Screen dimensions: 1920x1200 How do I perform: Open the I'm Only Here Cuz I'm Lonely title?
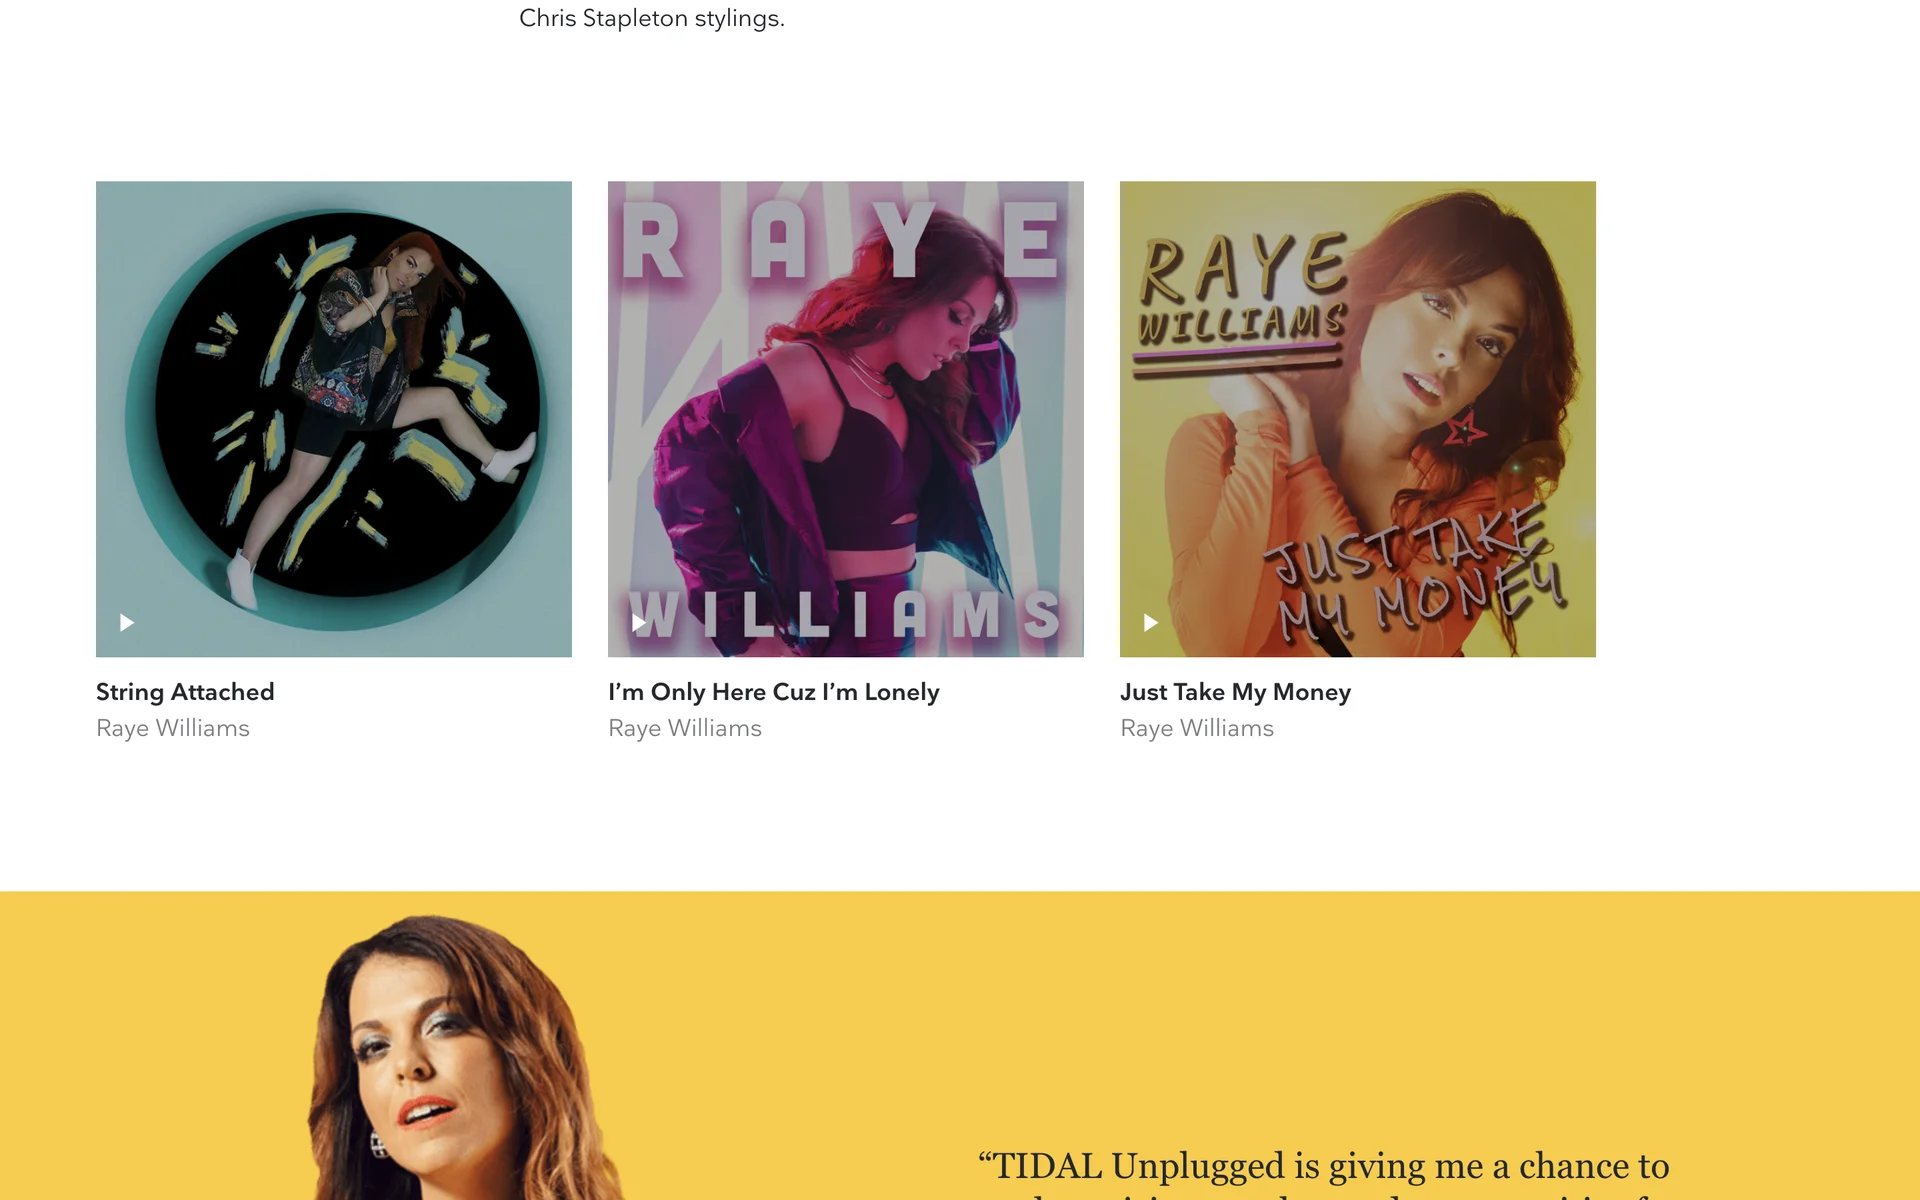click(774, 692)
